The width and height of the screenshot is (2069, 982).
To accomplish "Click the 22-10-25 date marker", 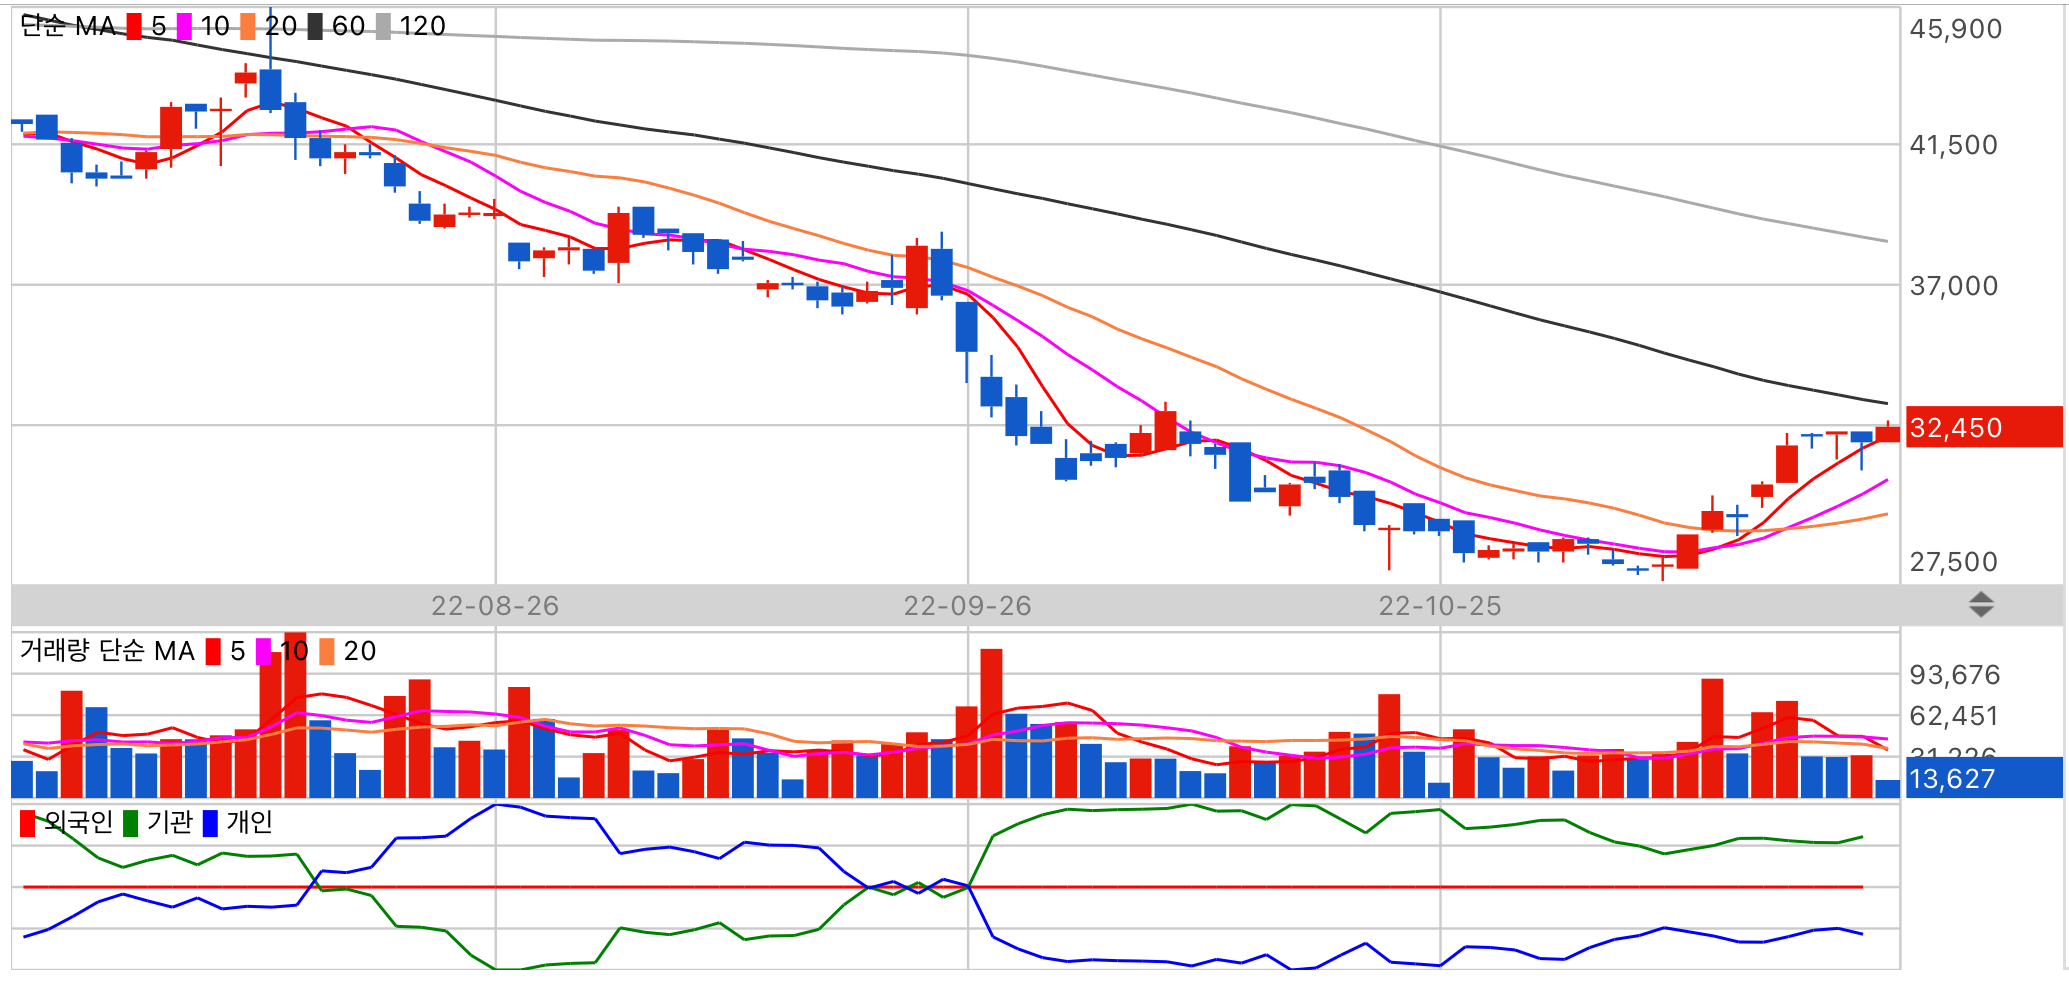I will click(x=1440, y=606).
